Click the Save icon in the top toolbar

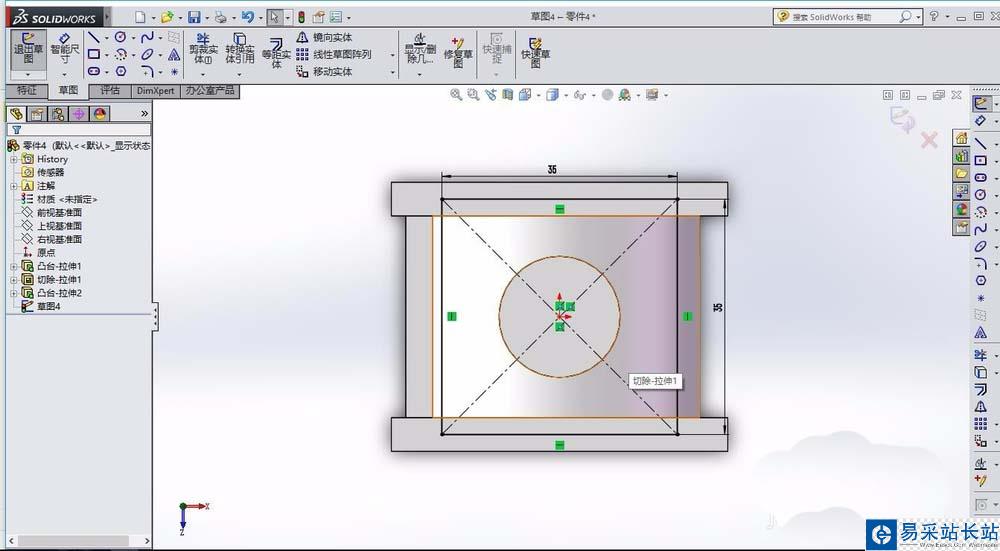click(194, 17)
